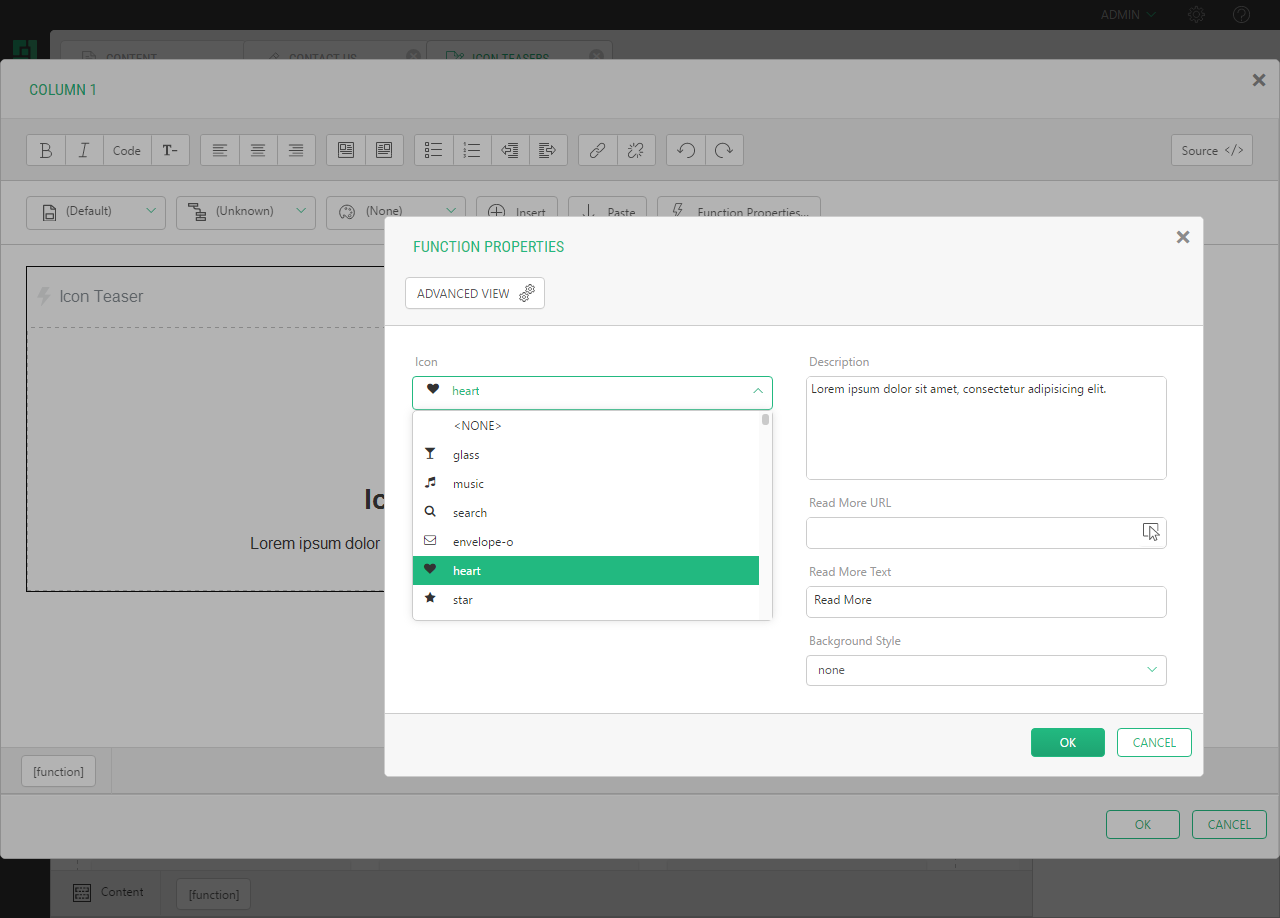Click the Undo arrow icon
This screenshot has height=918, width=1280.
[686, 150]
